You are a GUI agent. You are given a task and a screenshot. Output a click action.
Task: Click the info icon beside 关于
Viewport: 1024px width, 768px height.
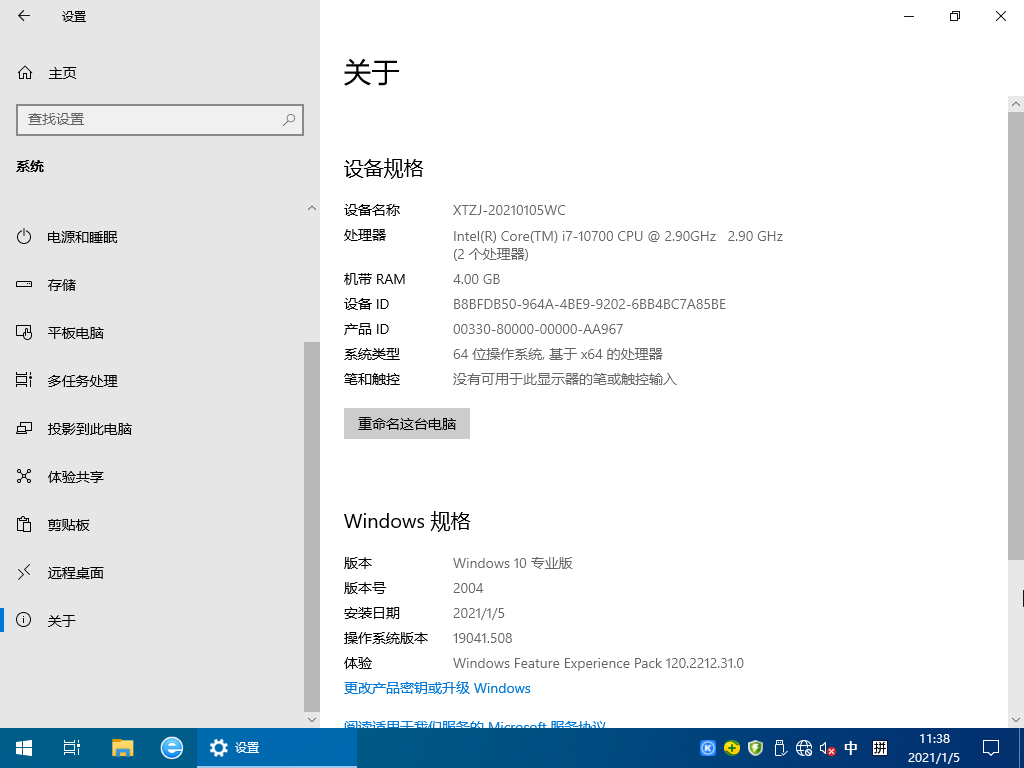(x=24, y=620)
